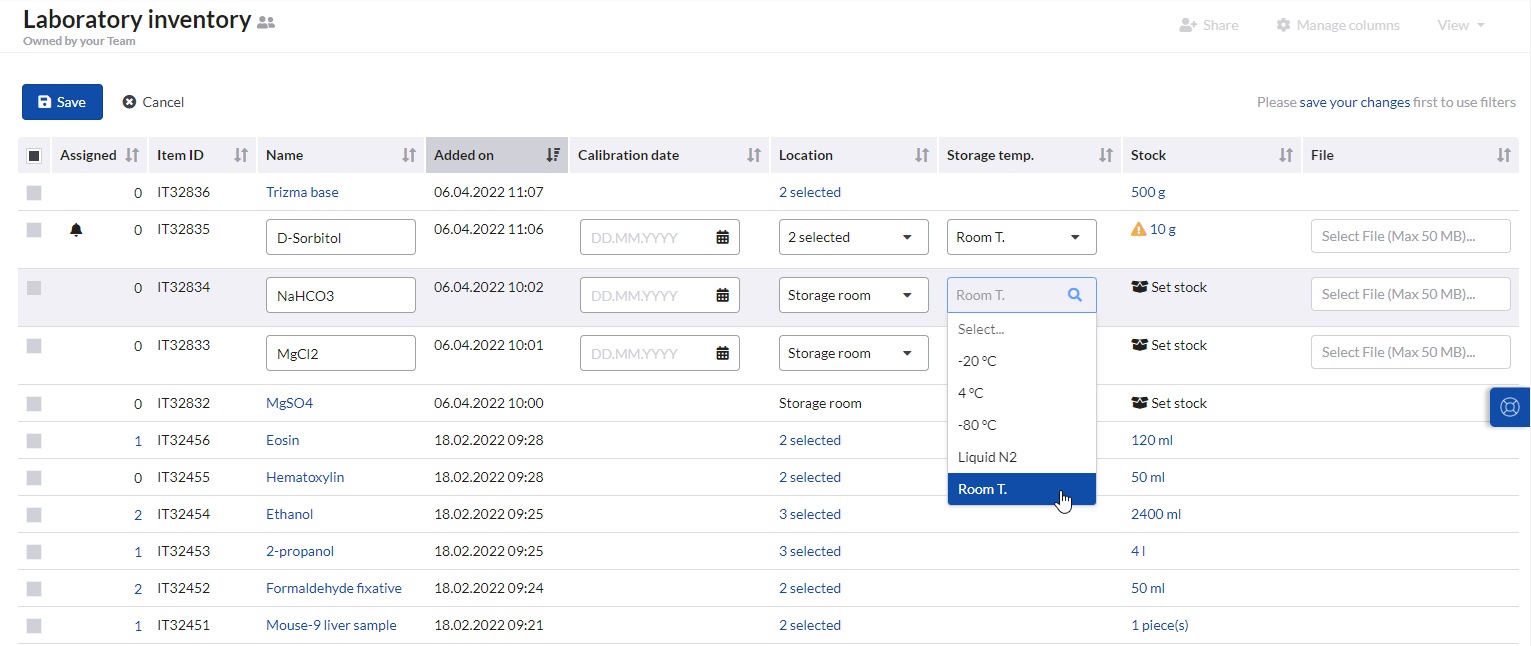Open the View dropdown menu
The image size is (1531, 646).
tap(1460, 25)
